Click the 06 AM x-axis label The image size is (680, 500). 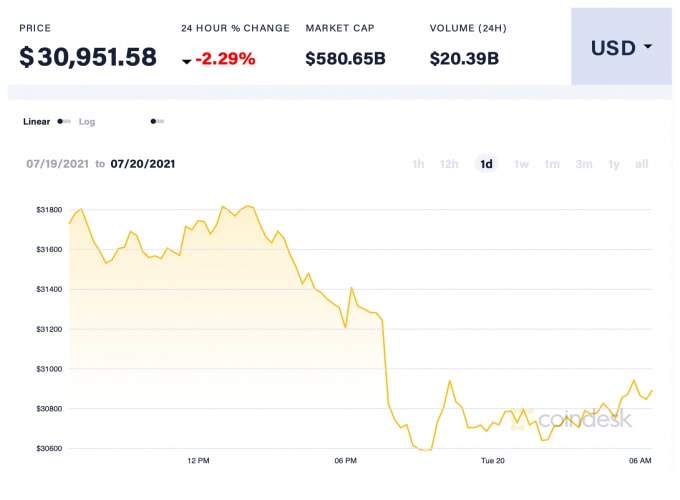(640, 461)
